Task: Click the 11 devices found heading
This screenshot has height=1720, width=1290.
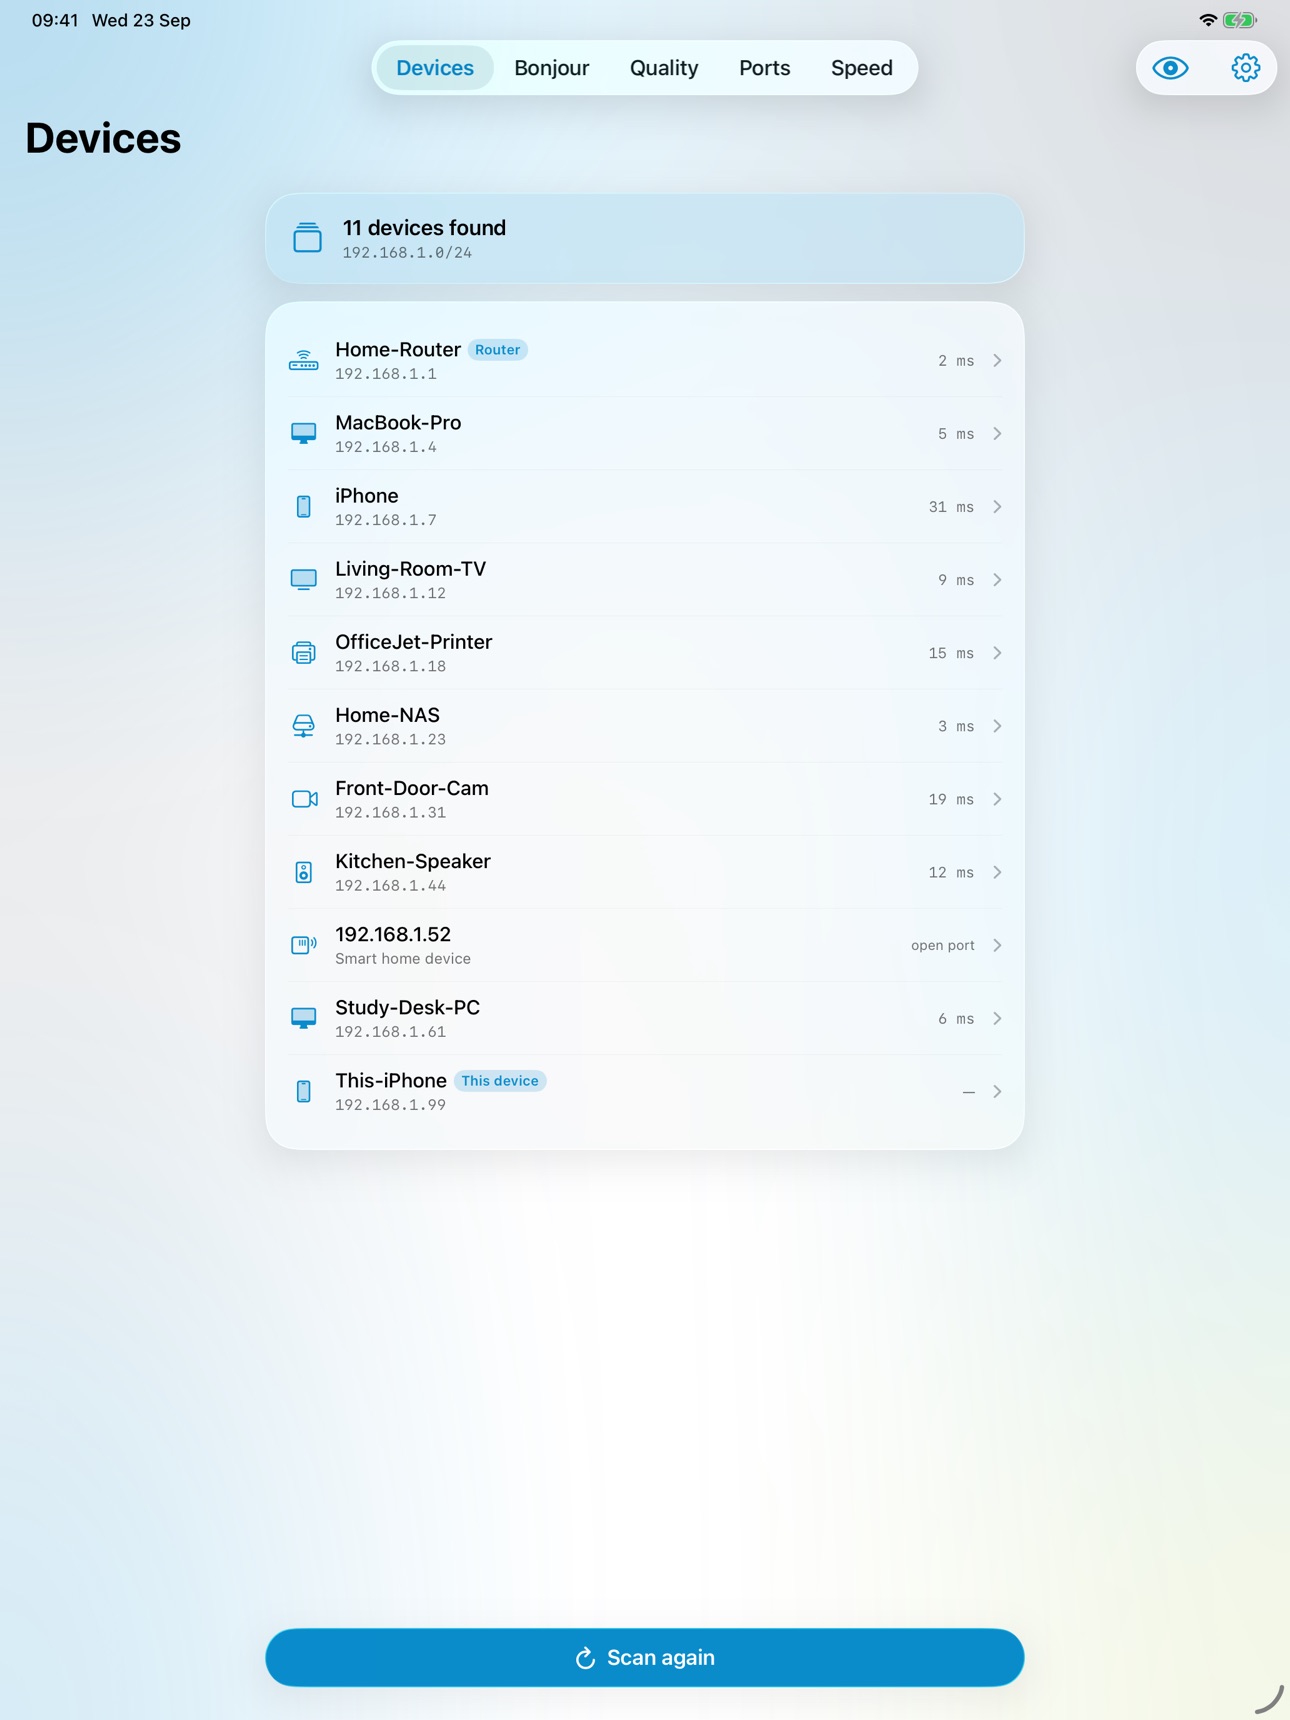Action: point(424,228)
